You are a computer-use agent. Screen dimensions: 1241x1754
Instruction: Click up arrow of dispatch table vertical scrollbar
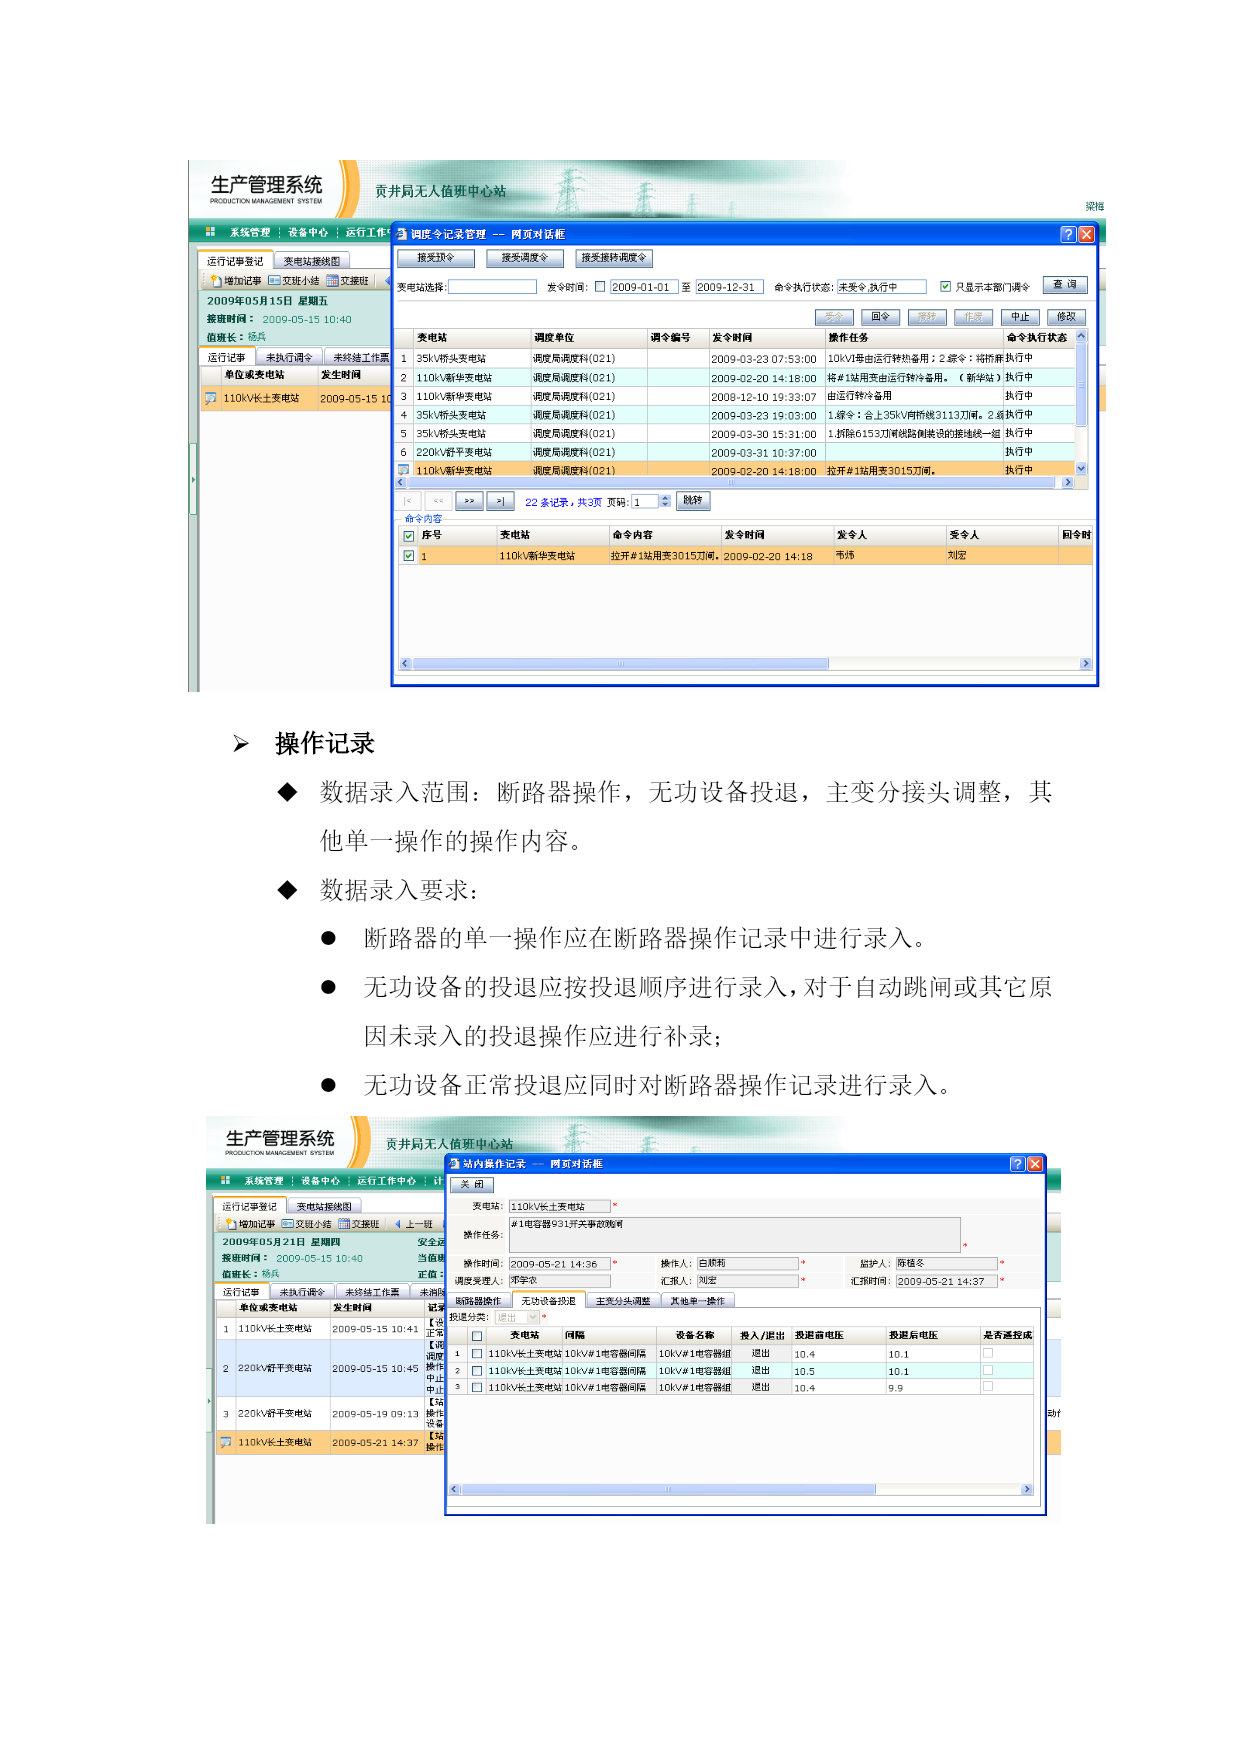click(x=1081, y=337)
